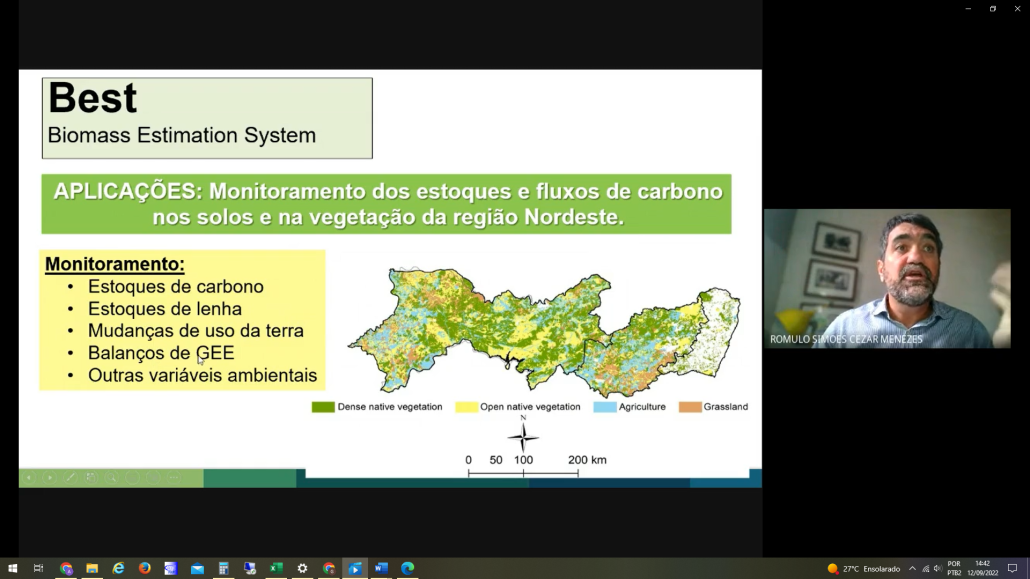
Task: Open the notification center icon
Action: [x=1012, y=568]
